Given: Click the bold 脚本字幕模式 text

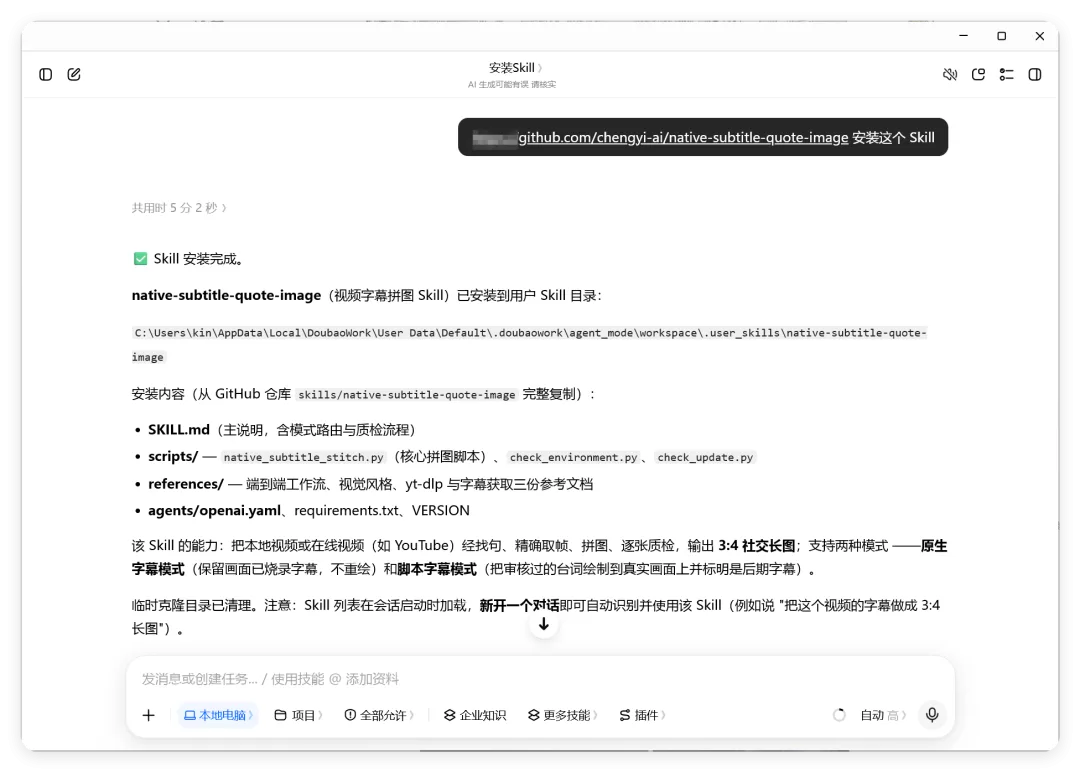Looking at the screenshot, I should click(437, 569).
